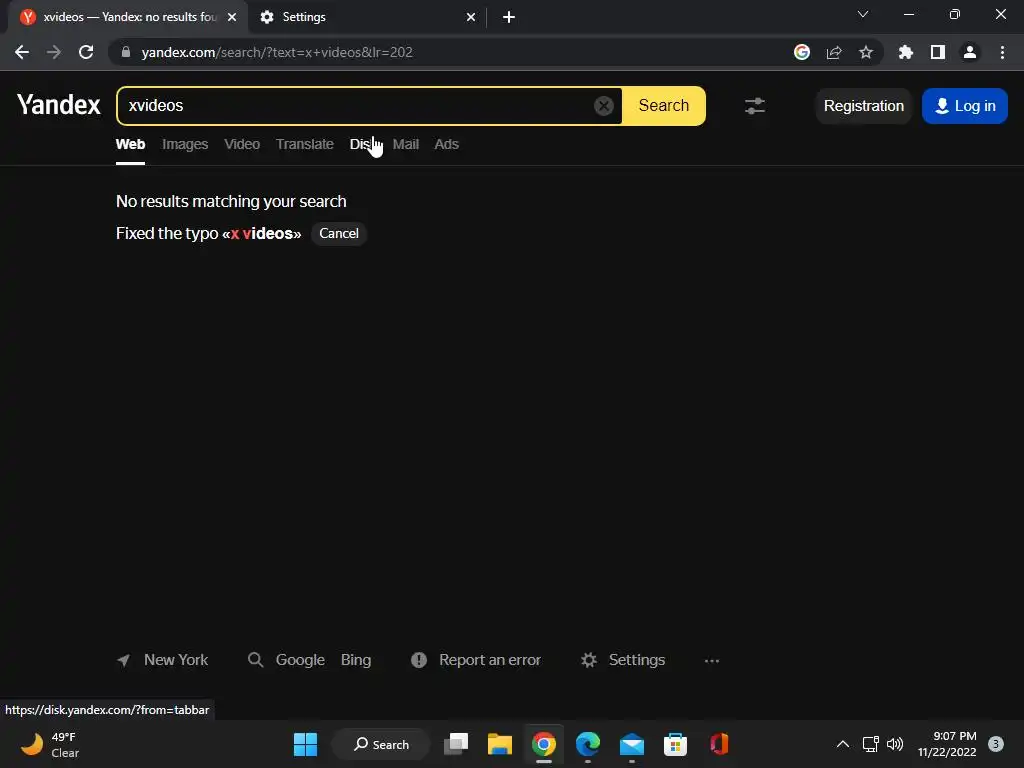This screenshot has width=1024, height=768.
Task: Toggle the browser side panel
Action: (x=938, y=52)
